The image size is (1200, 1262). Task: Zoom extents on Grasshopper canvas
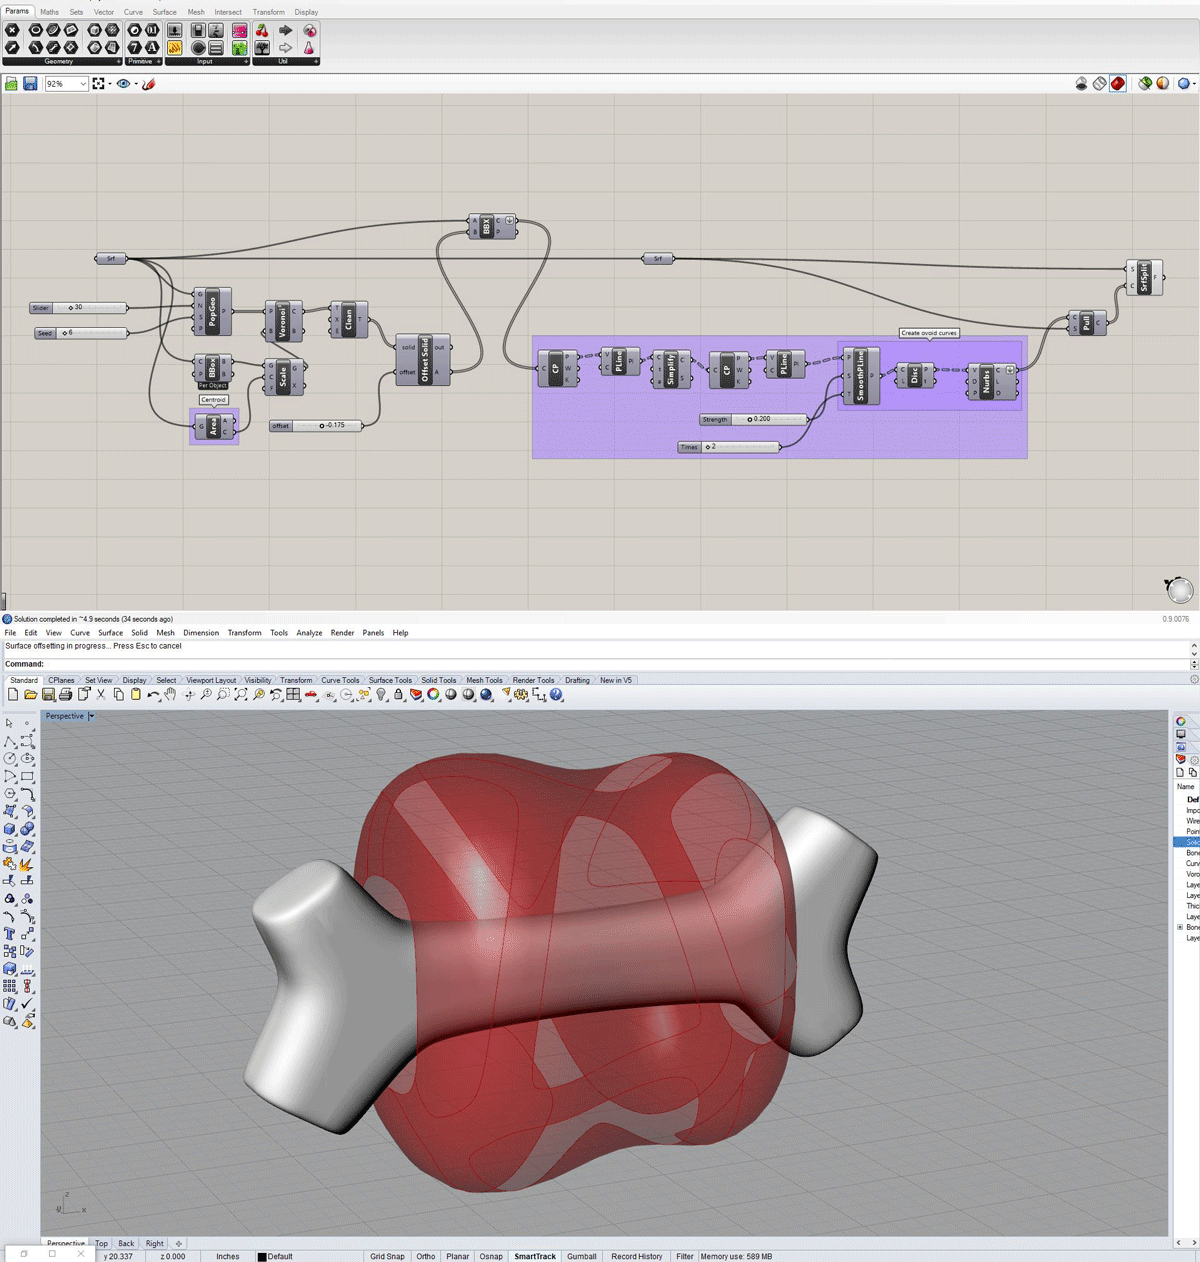coord(98,84)
